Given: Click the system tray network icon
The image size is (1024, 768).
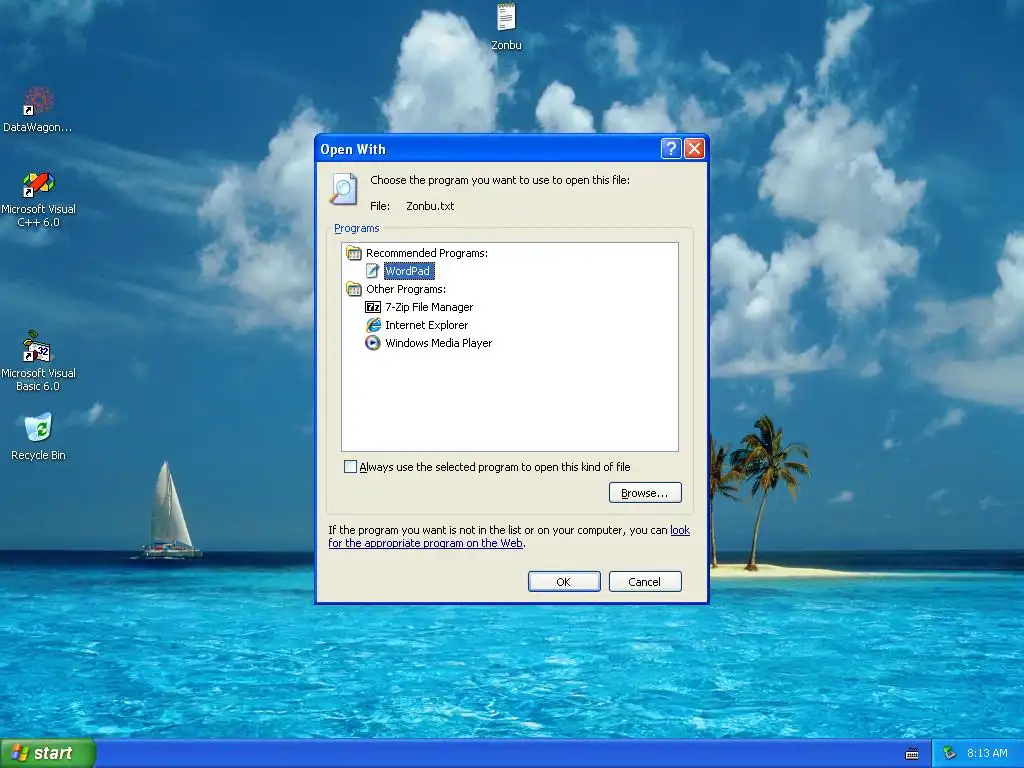Looking at the screenshot, I should click(x=949, y=754).
